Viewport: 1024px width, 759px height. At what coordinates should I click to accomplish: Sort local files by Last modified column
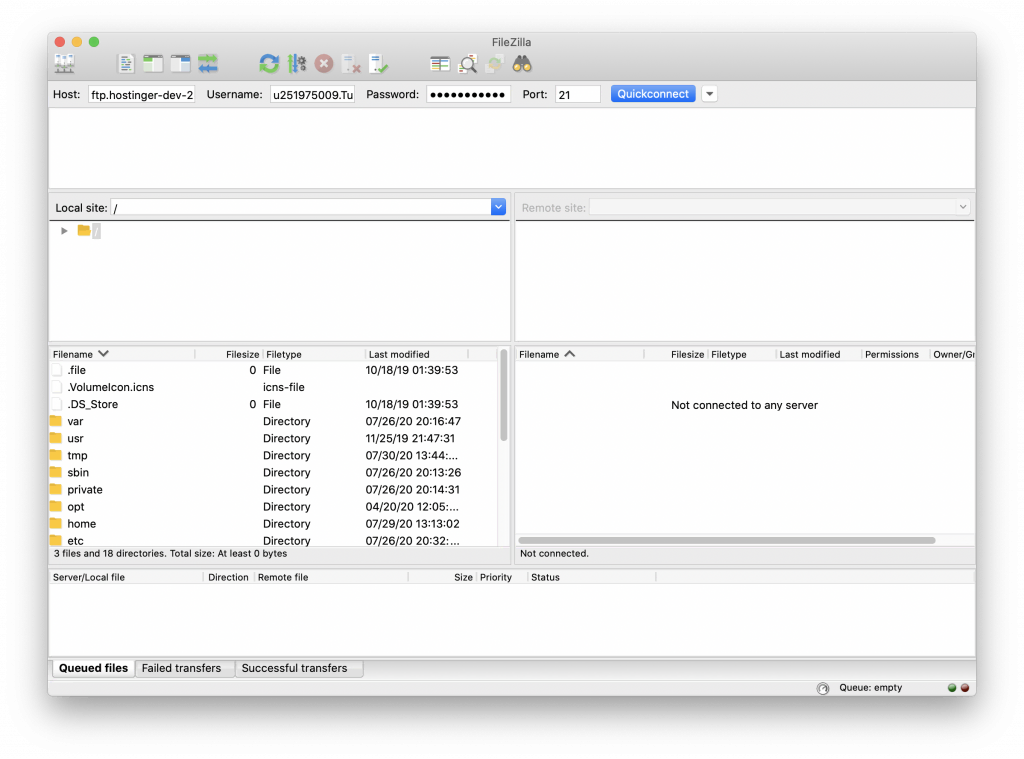pyautogui.click(x=398, y=353)
